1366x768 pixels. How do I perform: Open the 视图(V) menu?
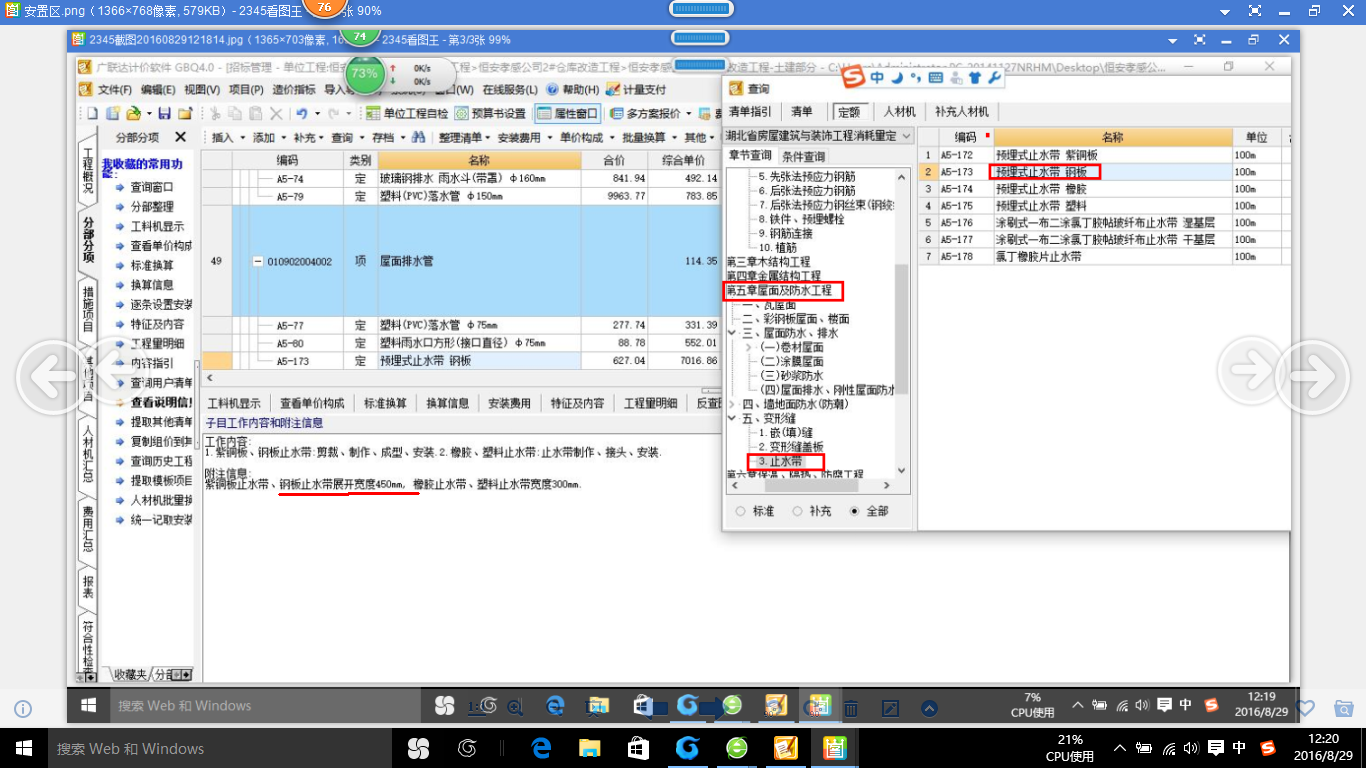tap(202, 90)
